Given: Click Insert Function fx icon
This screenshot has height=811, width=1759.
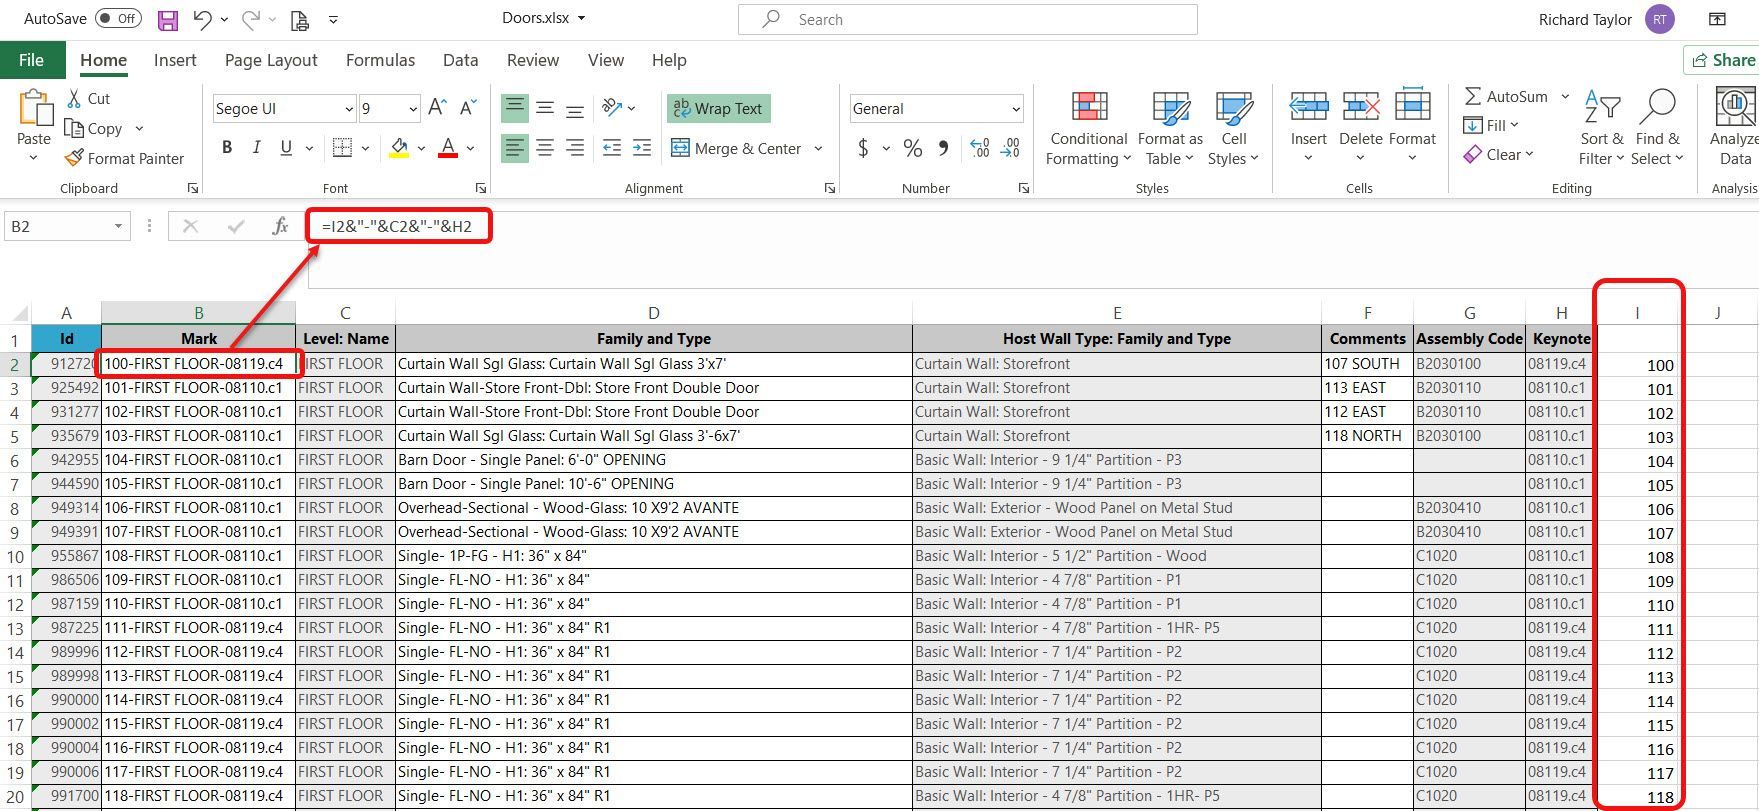Looking at the screenshot, I should pyautogui.click(x=280, y=227).
